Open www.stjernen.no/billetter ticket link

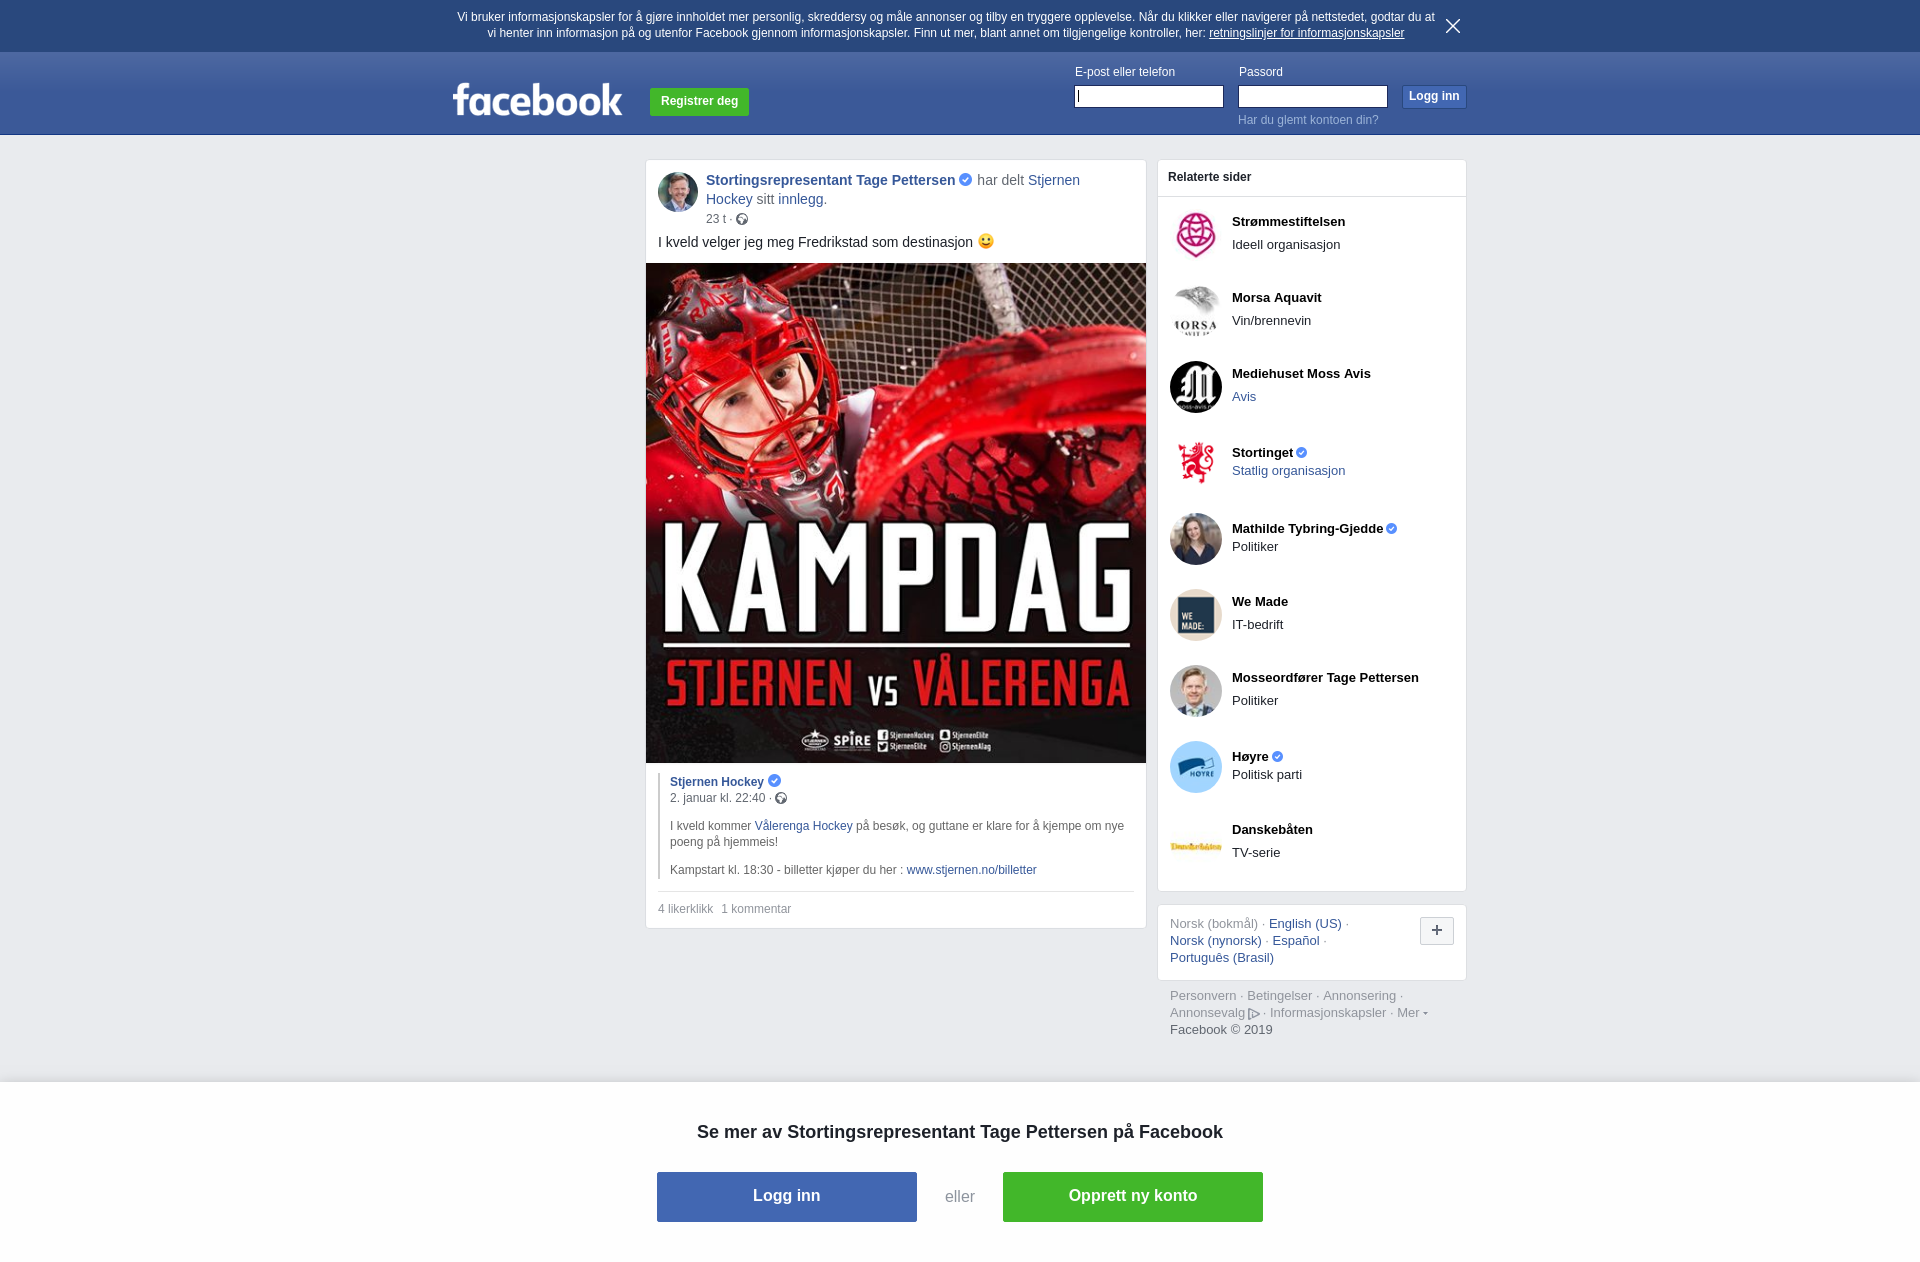971,870
